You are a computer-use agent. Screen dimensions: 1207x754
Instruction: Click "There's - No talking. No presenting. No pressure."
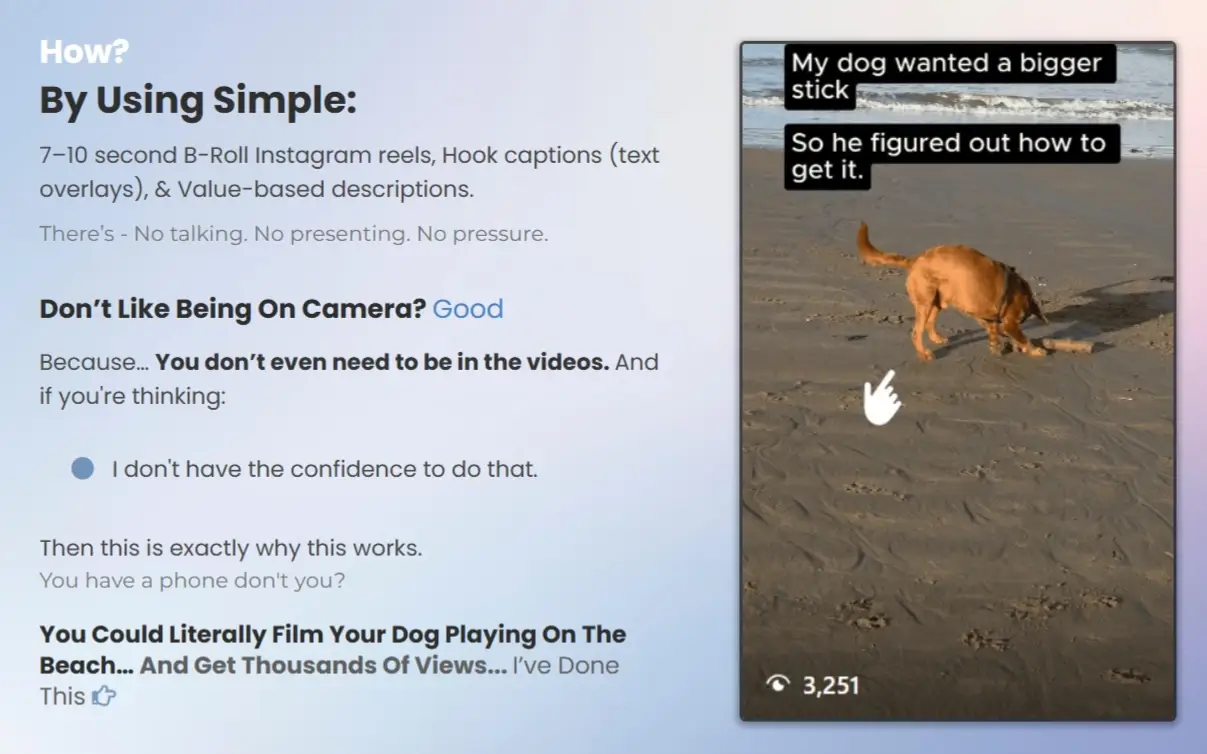[x=294, y=235]
